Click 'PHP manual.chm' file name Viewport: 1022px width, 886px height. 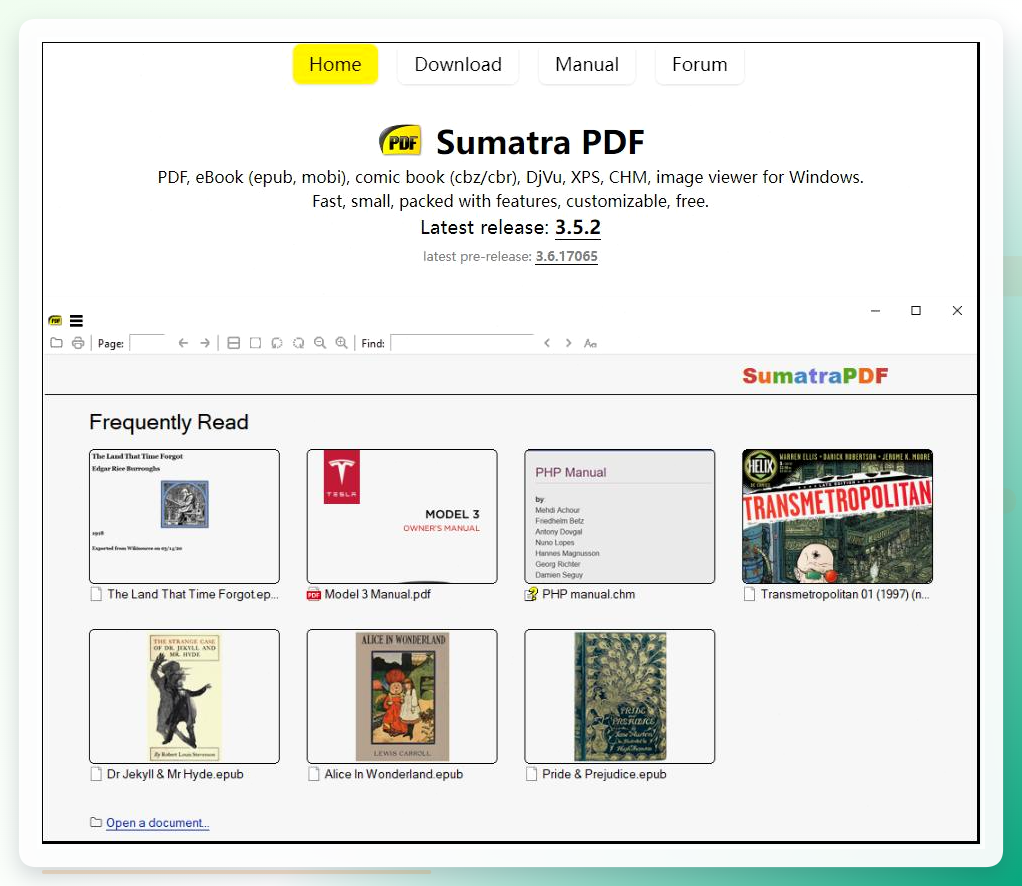(x=589, y=594)
